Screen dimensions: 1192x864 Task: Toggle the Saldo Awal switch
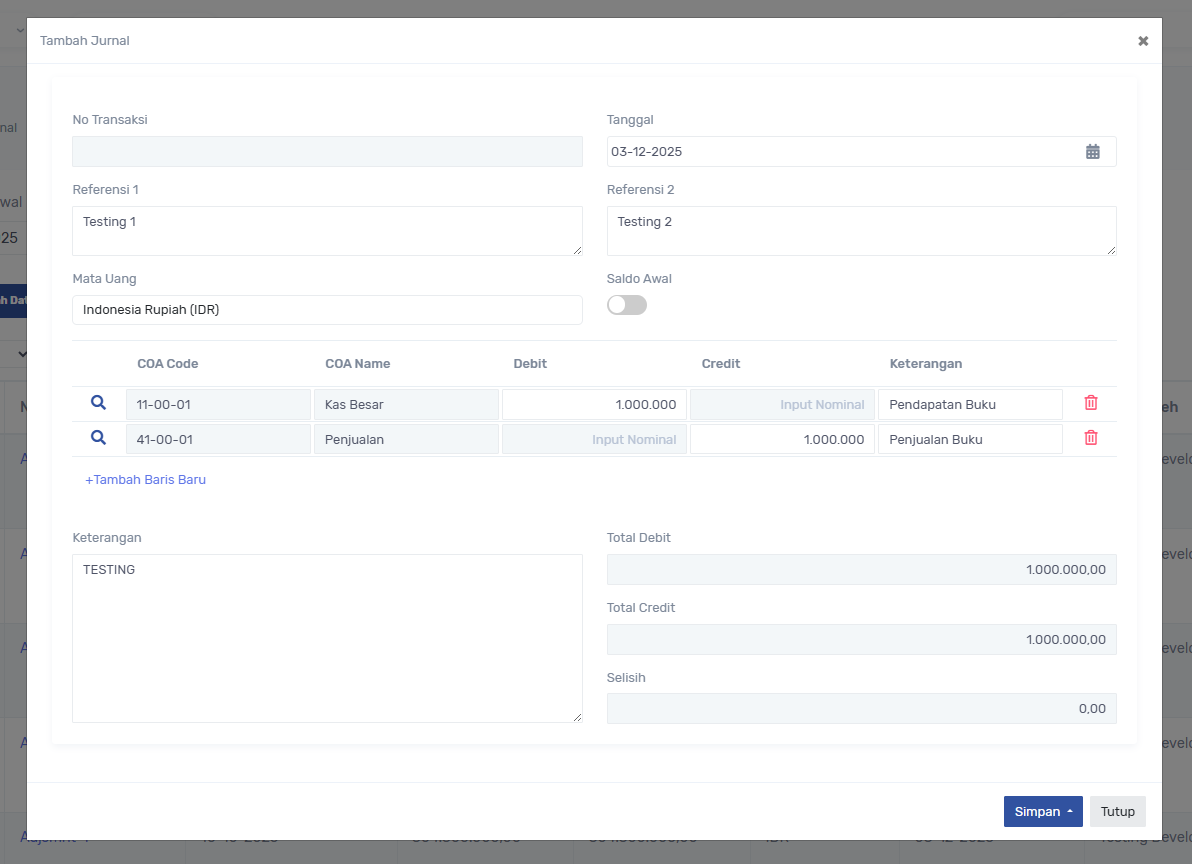pos(627,305)
